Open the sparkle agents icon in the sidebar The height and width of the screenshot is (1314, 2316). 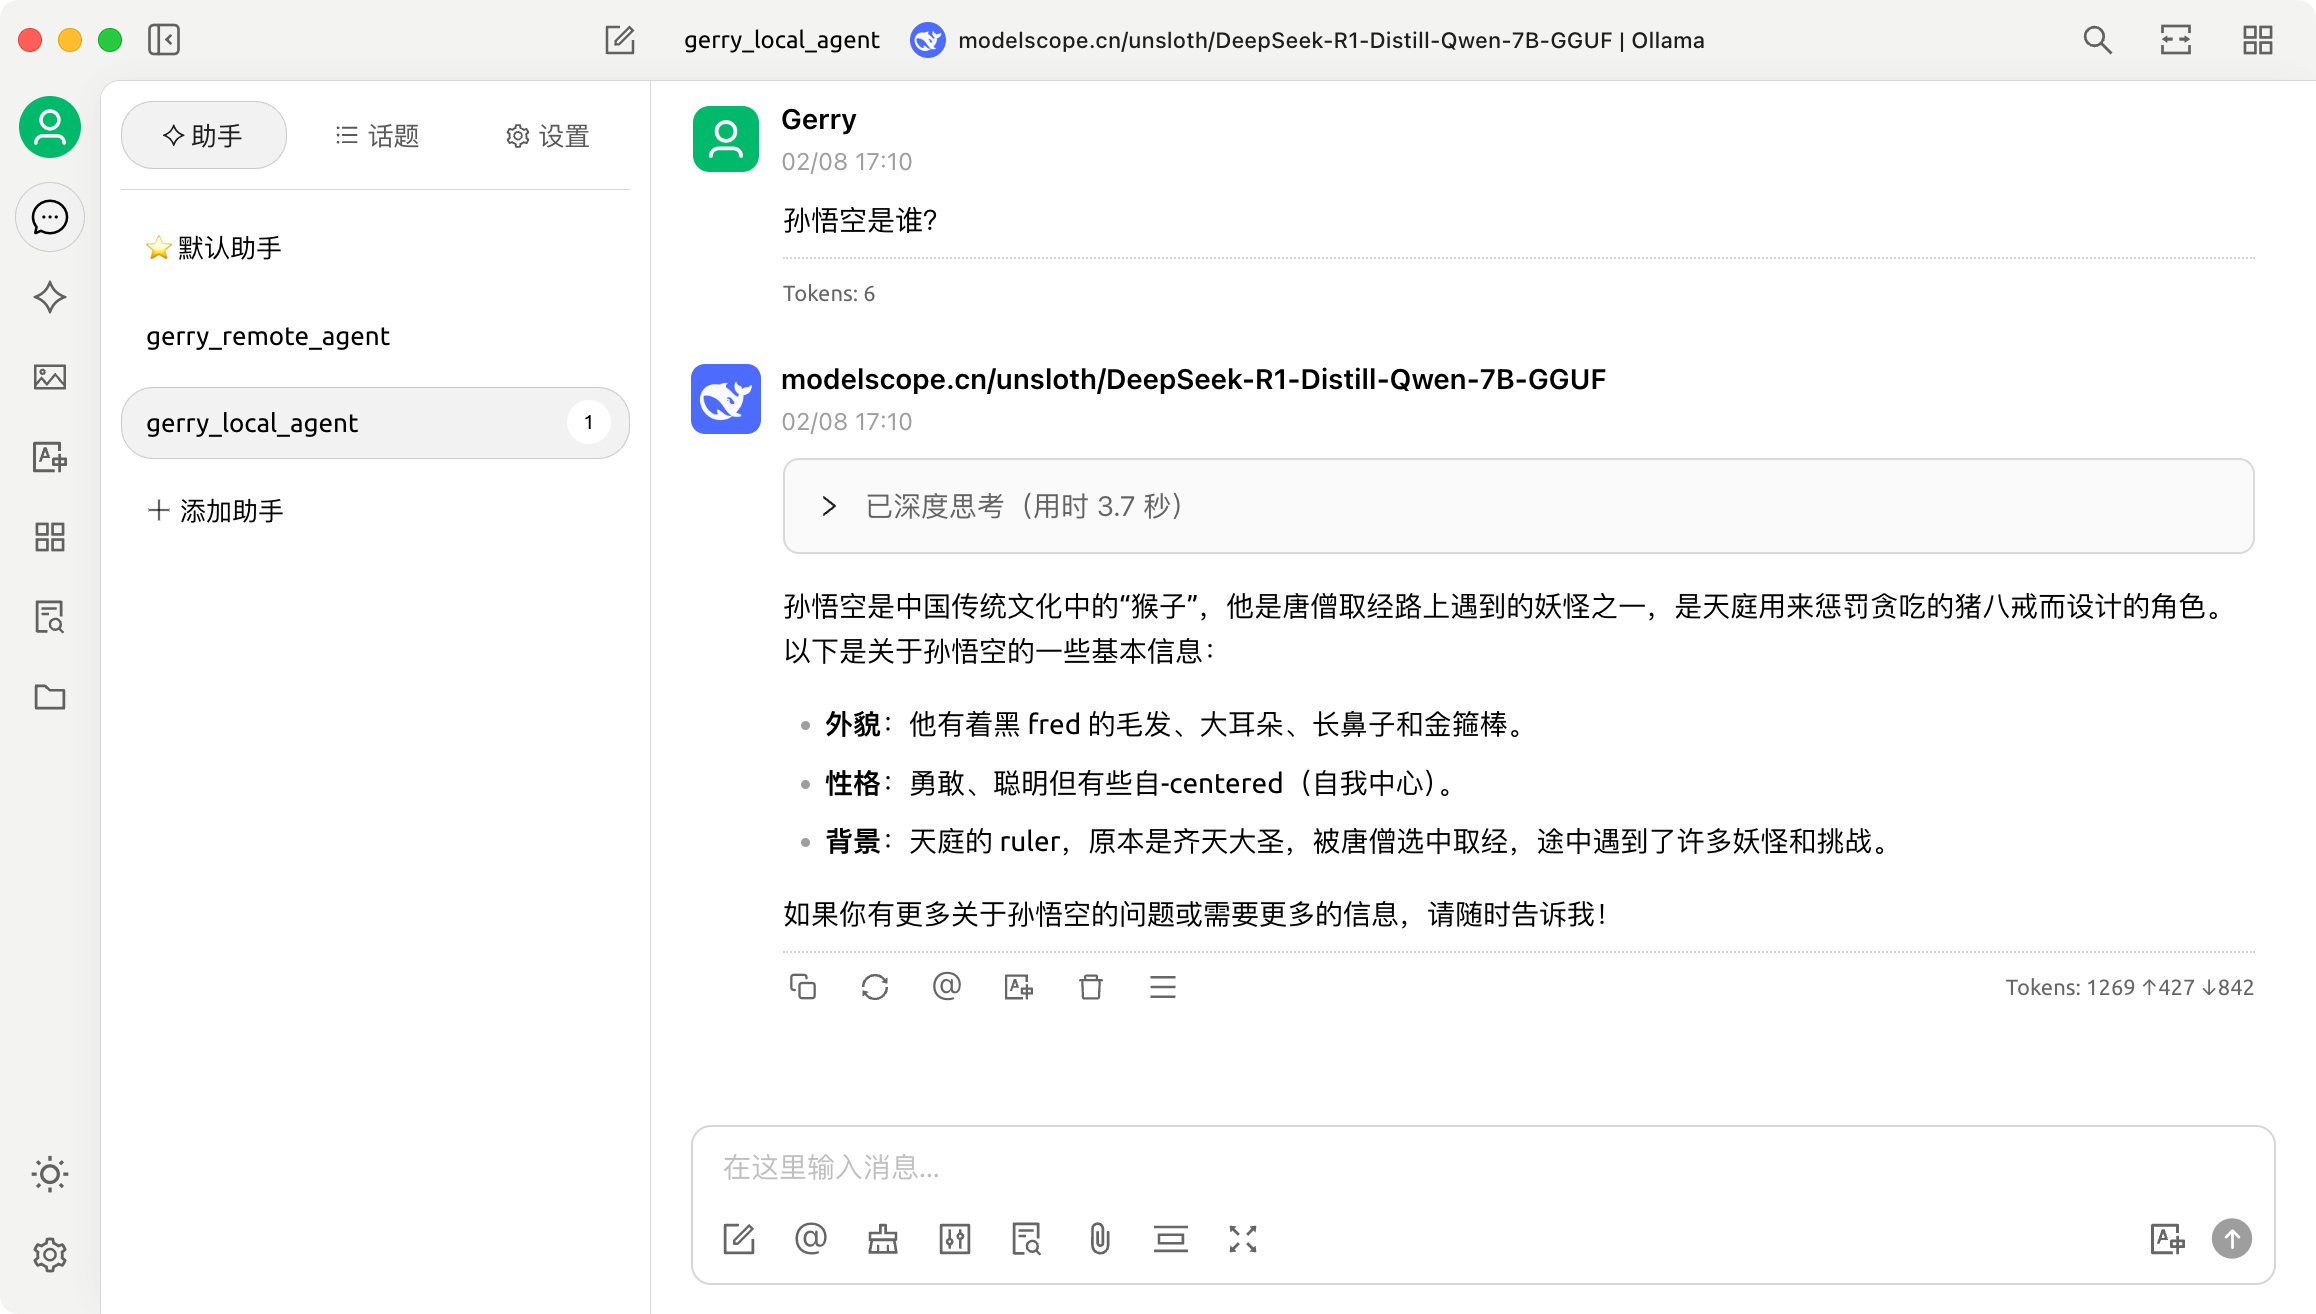(x=49, y=297)
